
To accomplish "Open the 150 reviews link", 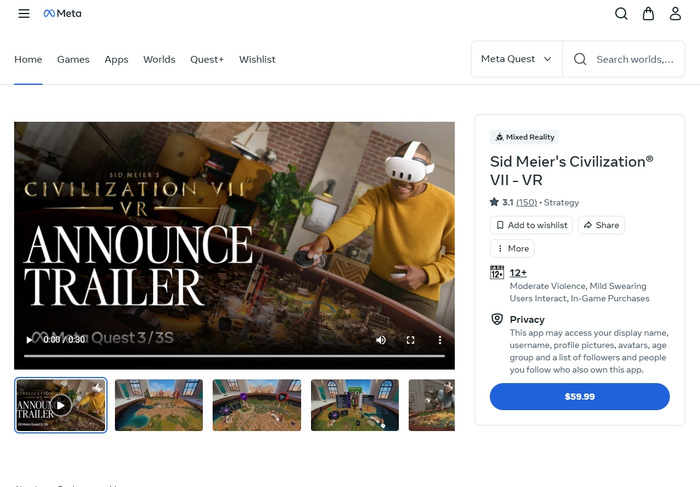I will (526, 203).
